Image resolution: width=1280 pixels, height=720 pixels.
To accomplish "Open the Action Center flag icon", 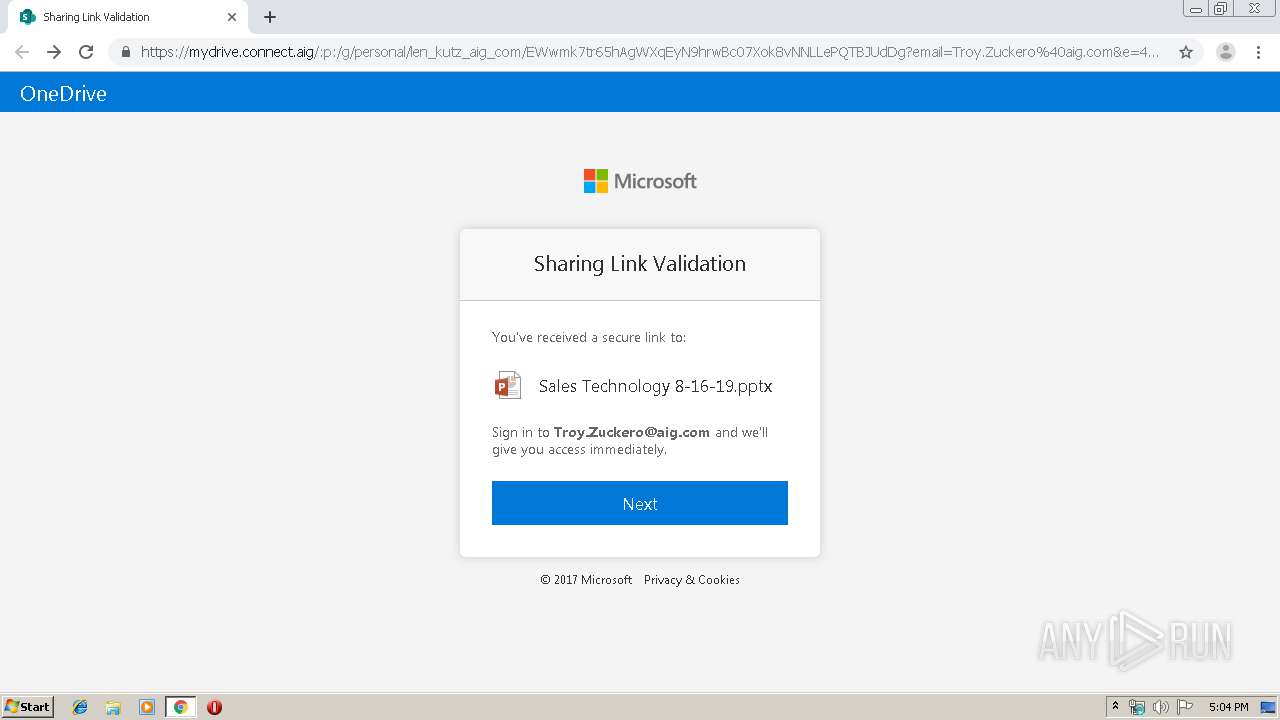I will click(1185, 707).
